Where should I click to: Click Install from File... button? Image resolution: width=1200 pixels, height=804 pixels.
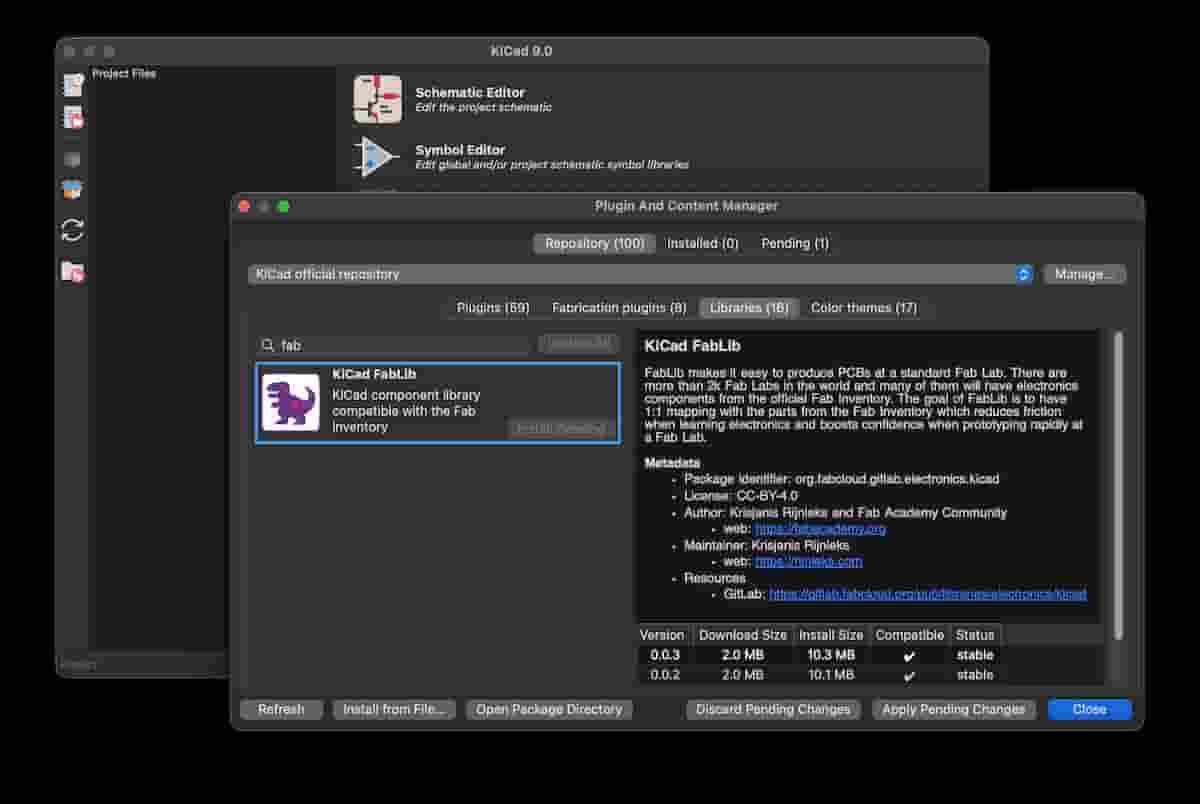[x=394, y=709]
